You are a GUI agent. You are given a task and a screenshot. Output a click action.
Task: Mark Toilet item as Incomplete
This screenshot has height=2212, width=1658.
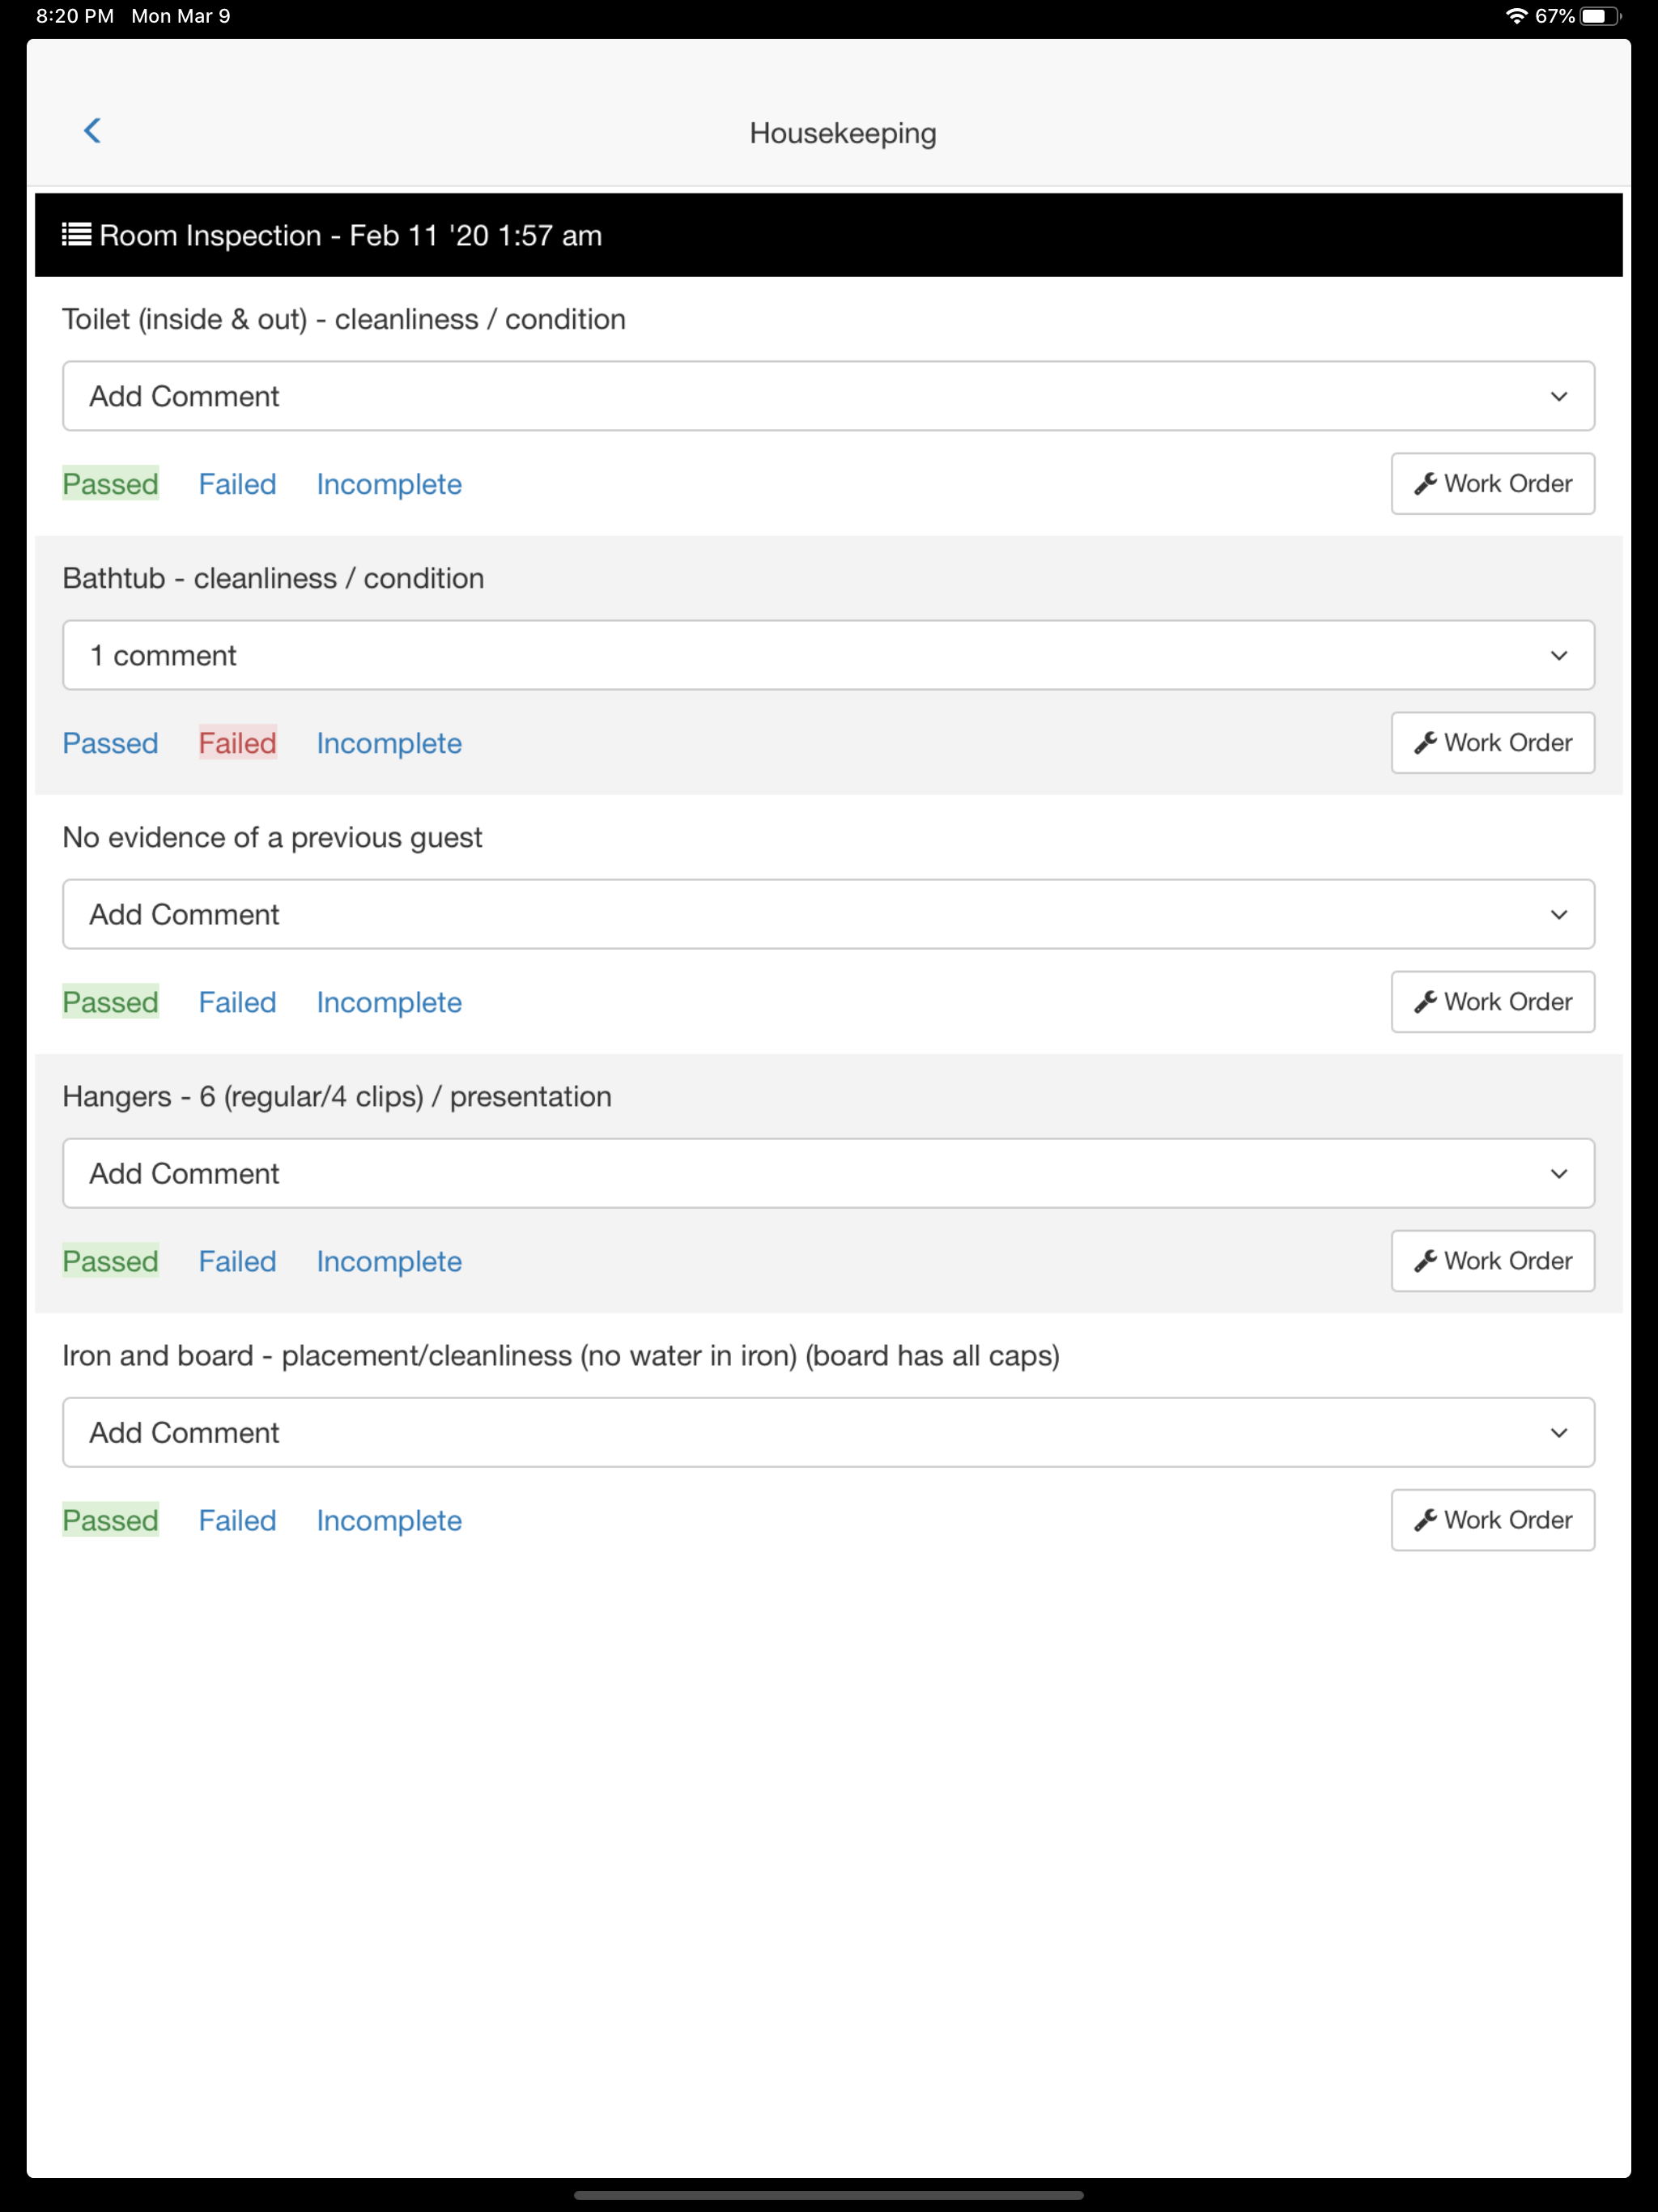389,484
